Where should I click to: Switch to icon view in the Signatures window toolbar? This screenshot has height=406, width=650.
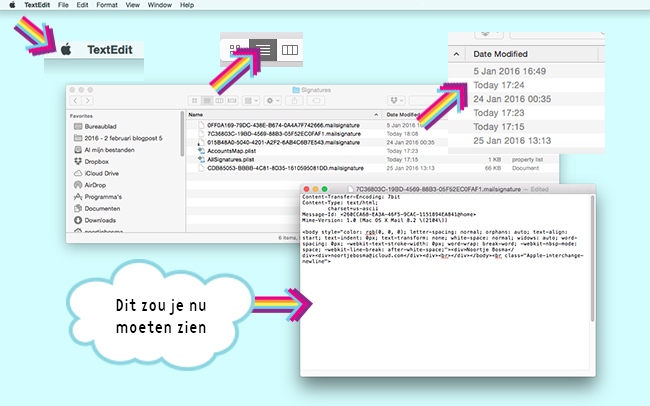(194, 100)
